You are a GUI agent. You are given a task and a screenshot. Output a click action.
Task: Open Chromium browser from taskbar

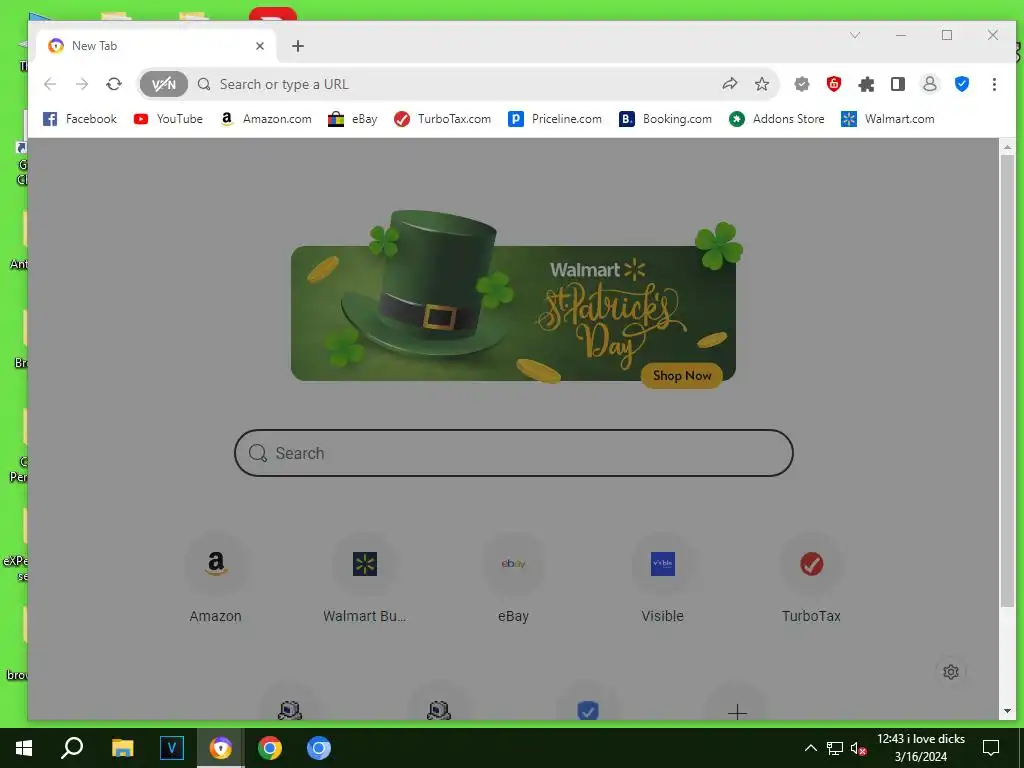tap(319, 748)
